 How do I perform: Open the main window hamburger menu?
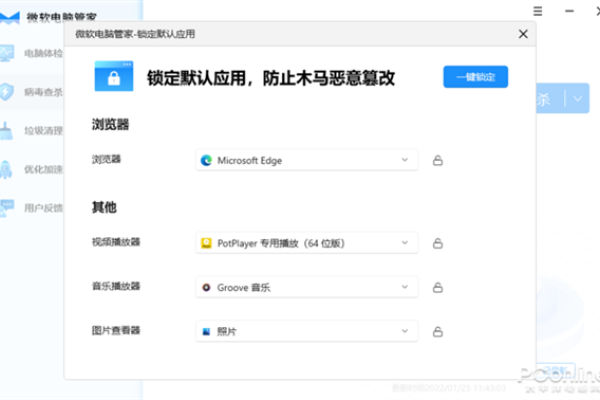(x=538, y=11)
